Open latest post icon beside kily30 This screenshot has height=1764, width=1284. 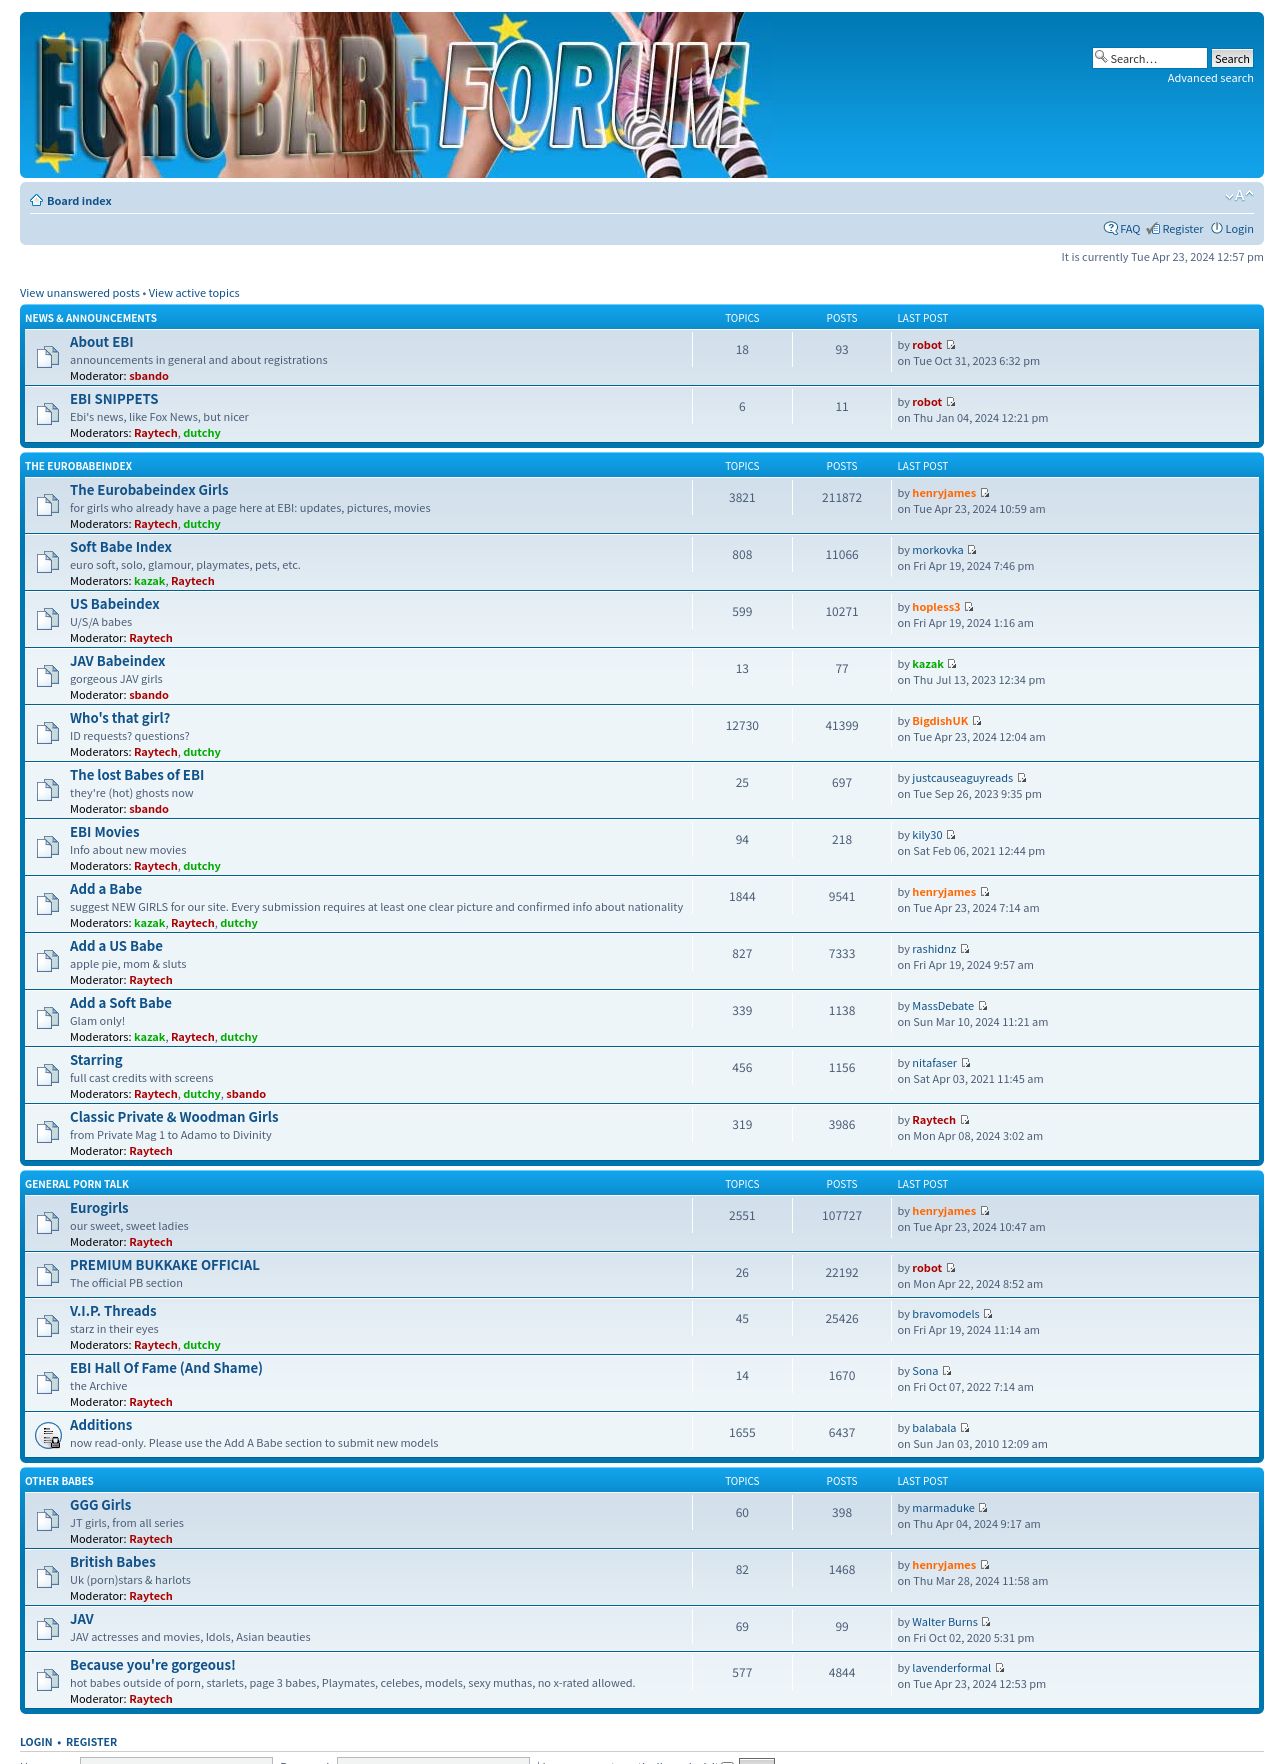coord(951,835)
